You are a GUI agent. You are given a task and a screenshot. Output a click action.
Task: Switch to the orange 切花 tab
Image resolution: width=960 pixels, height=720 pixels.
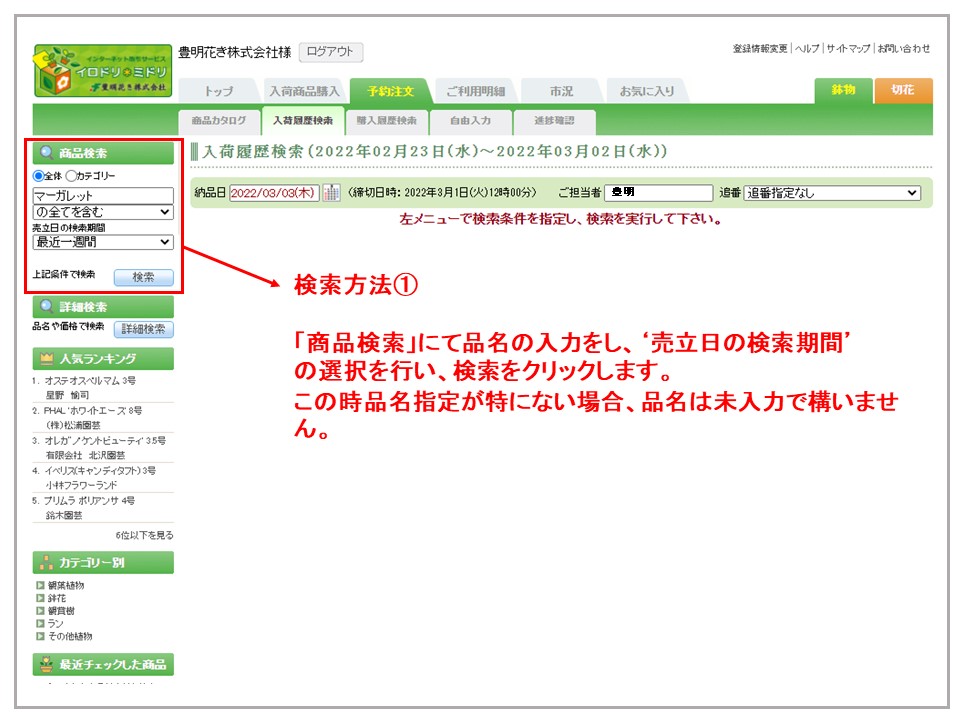(x=902, y=90)
